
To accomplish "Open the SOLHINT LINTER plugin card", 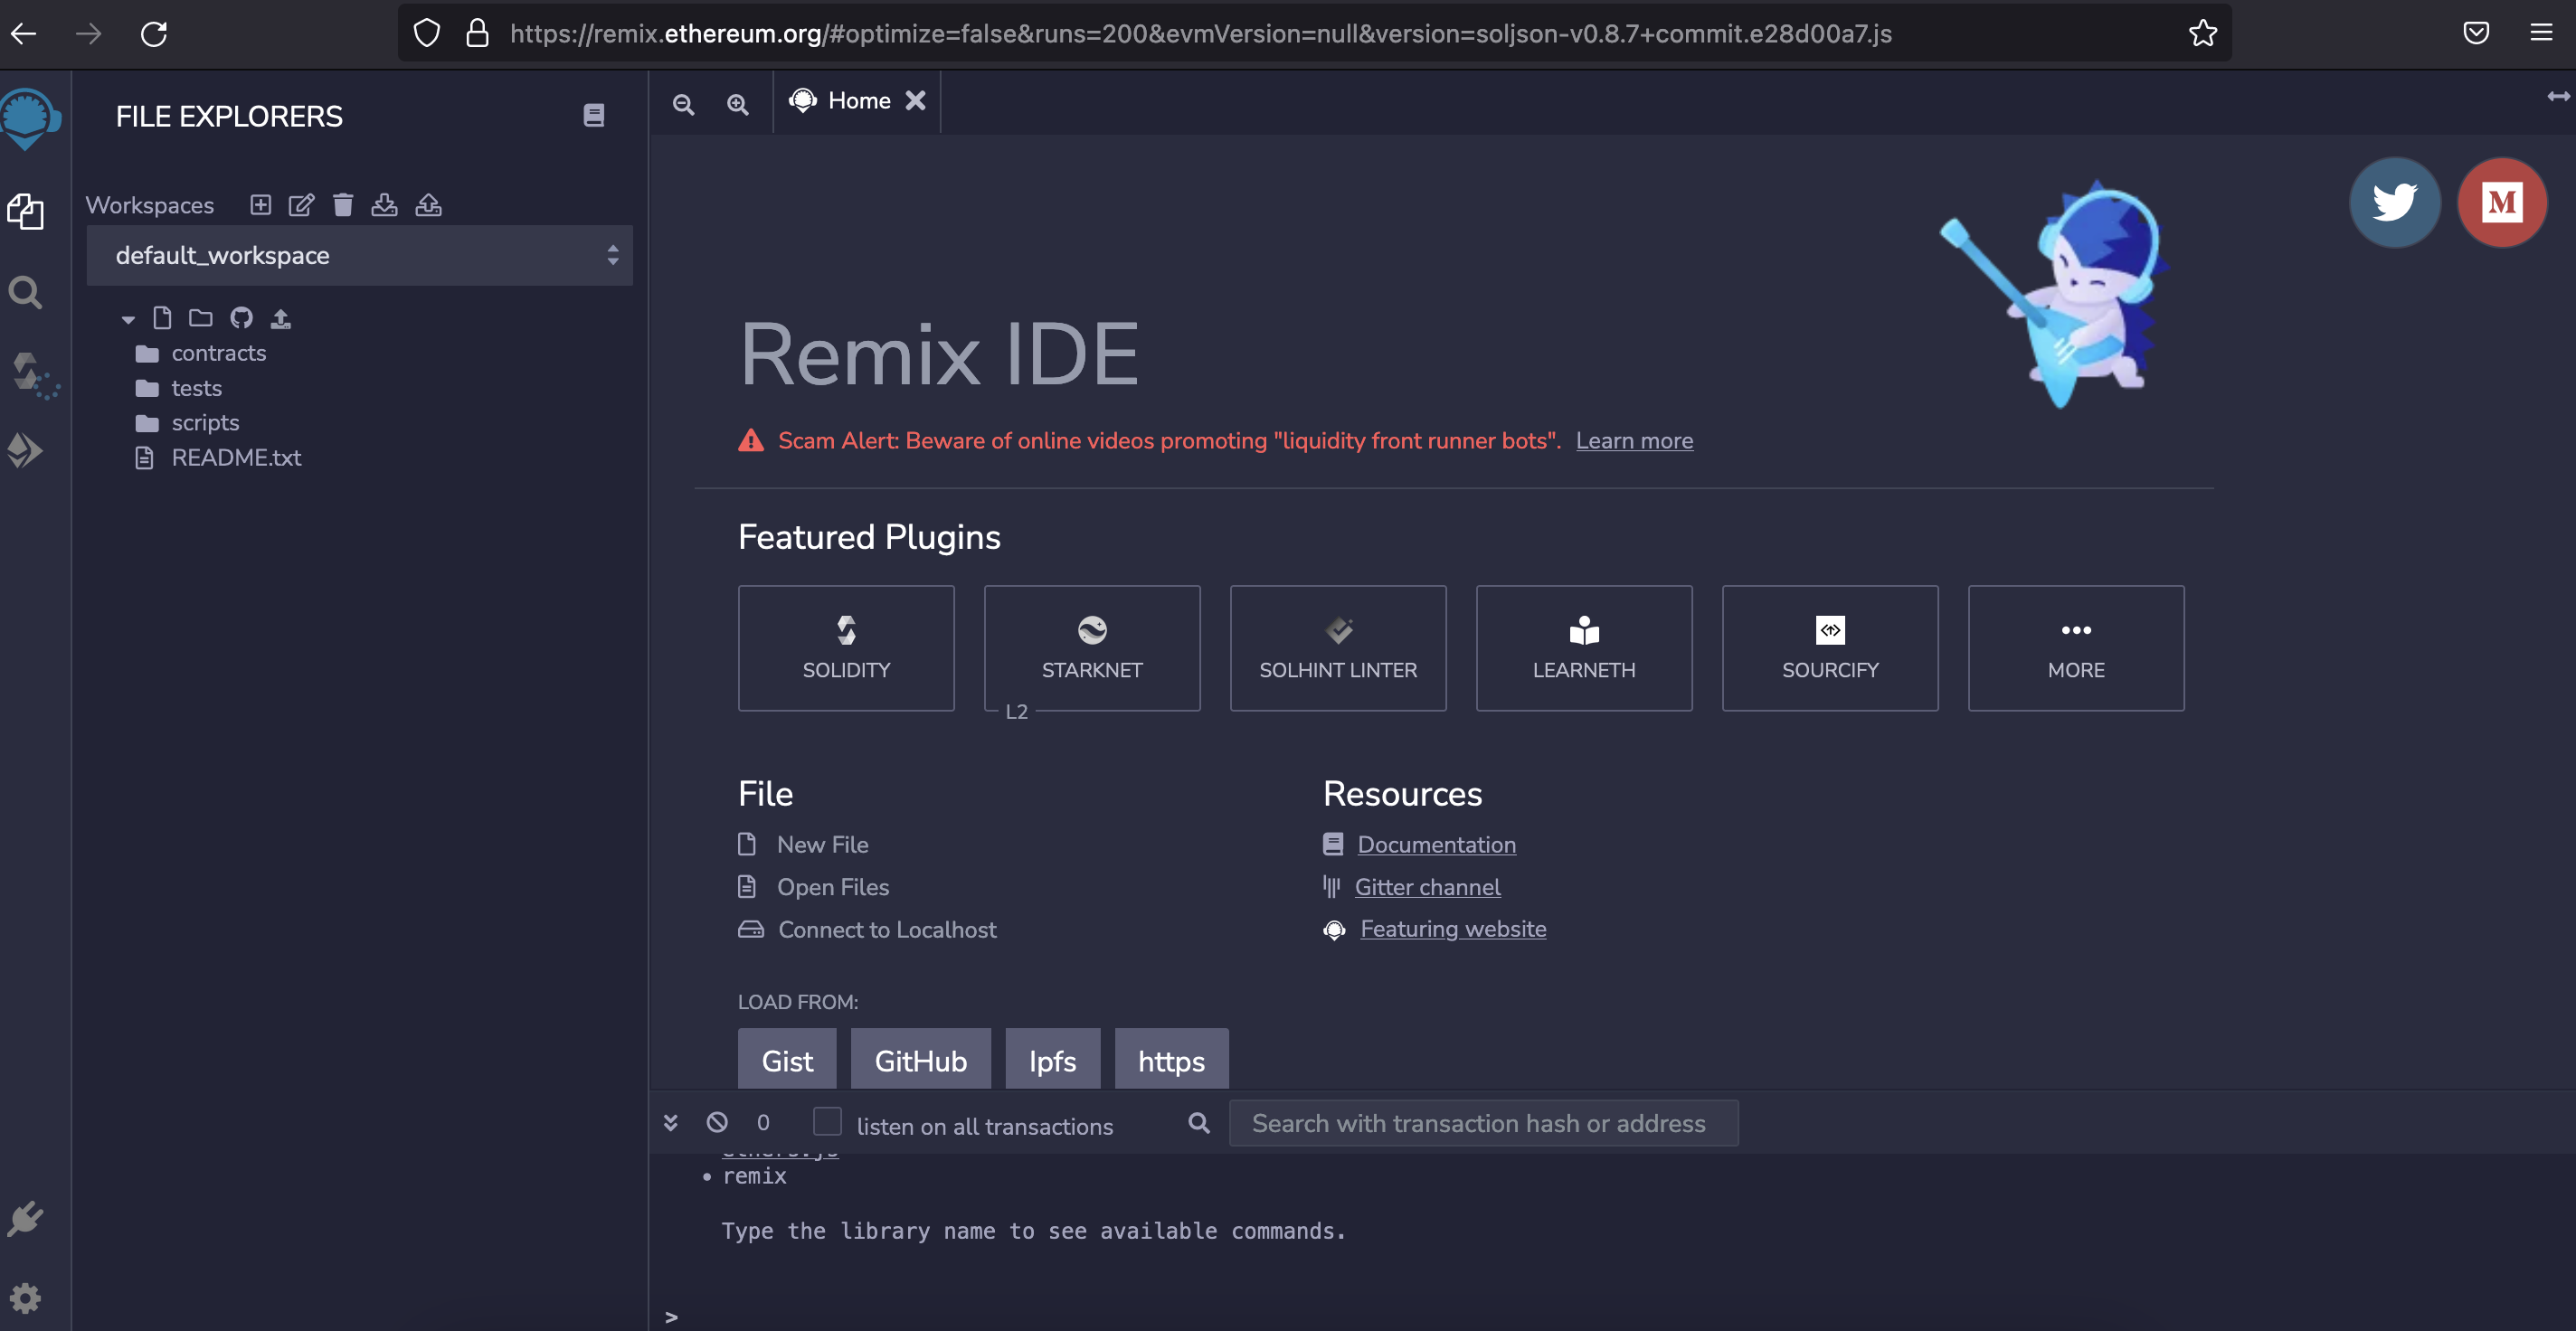I will click(x=1337, y=648).
